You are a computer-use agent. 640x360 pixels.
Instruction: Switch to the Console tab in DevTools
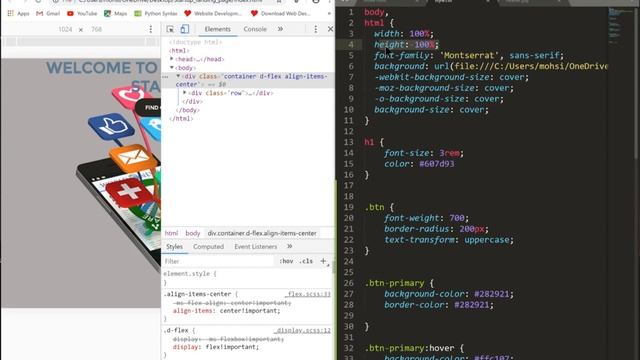point(255,29)
